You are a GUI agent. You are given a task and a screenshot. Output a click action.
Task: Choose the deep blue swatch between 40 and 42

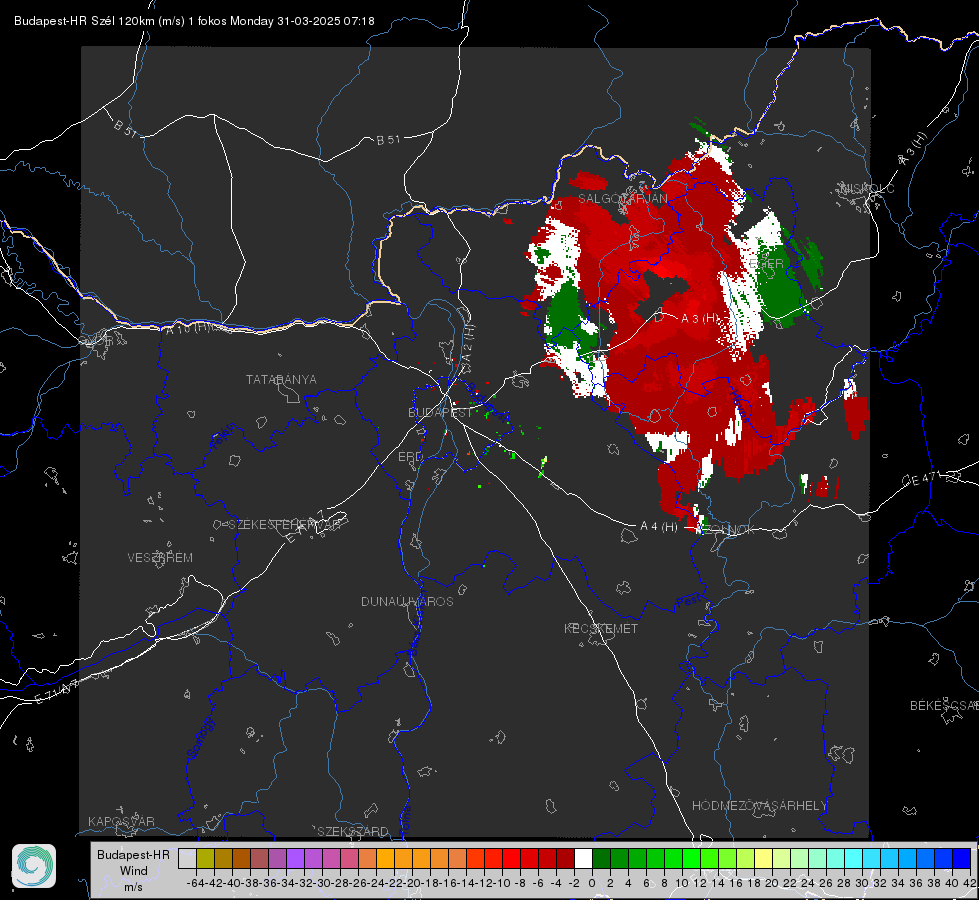click(962, 858)
